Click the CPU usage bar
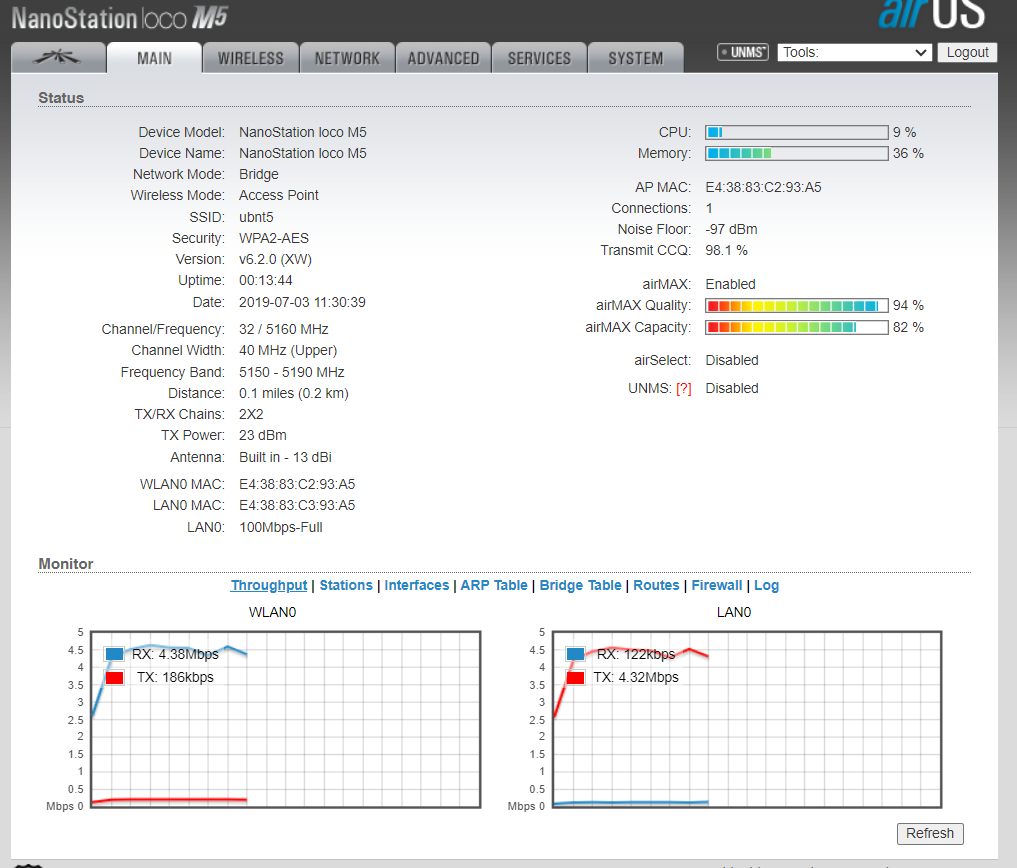Image resolution: width=1017 pixels, height=868 pixels. click(796, 132)
